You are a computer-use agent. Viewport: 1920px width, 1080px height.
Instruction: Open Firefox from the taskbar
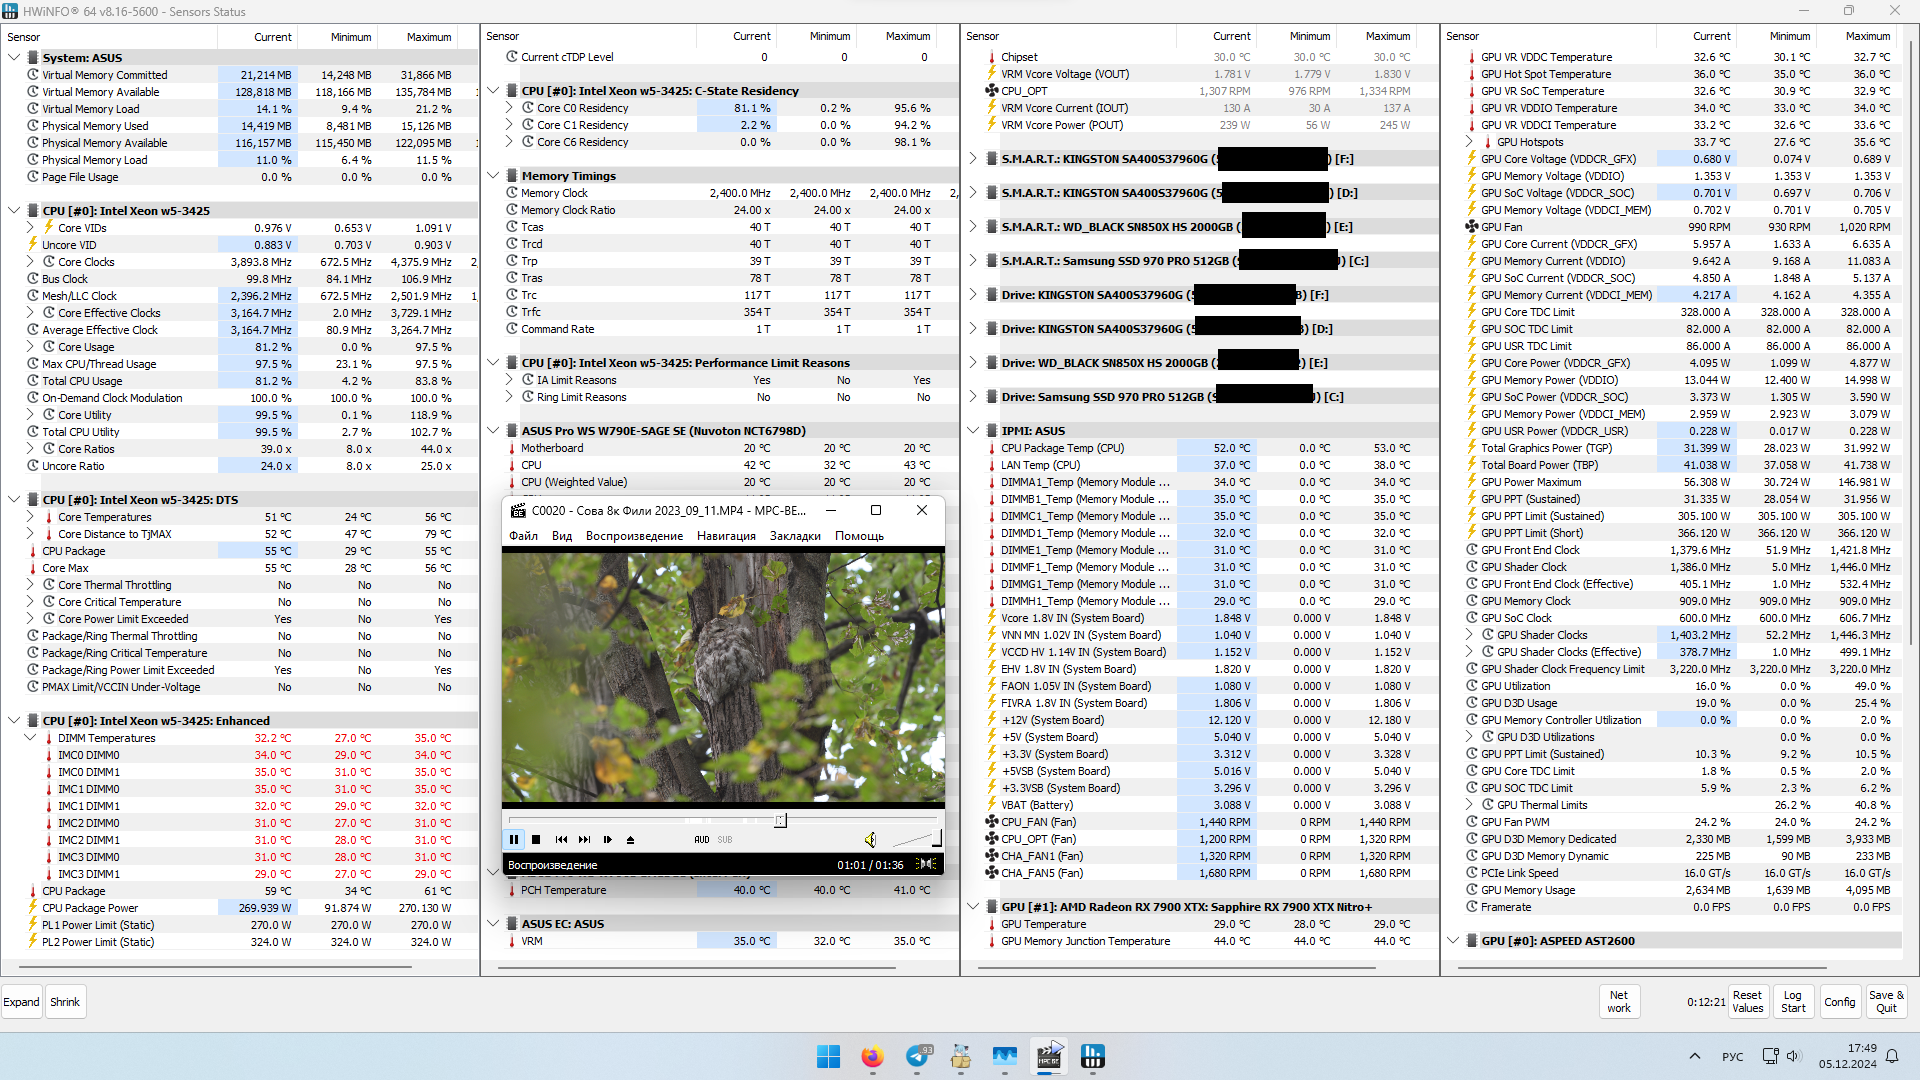tap(872, 1057)
